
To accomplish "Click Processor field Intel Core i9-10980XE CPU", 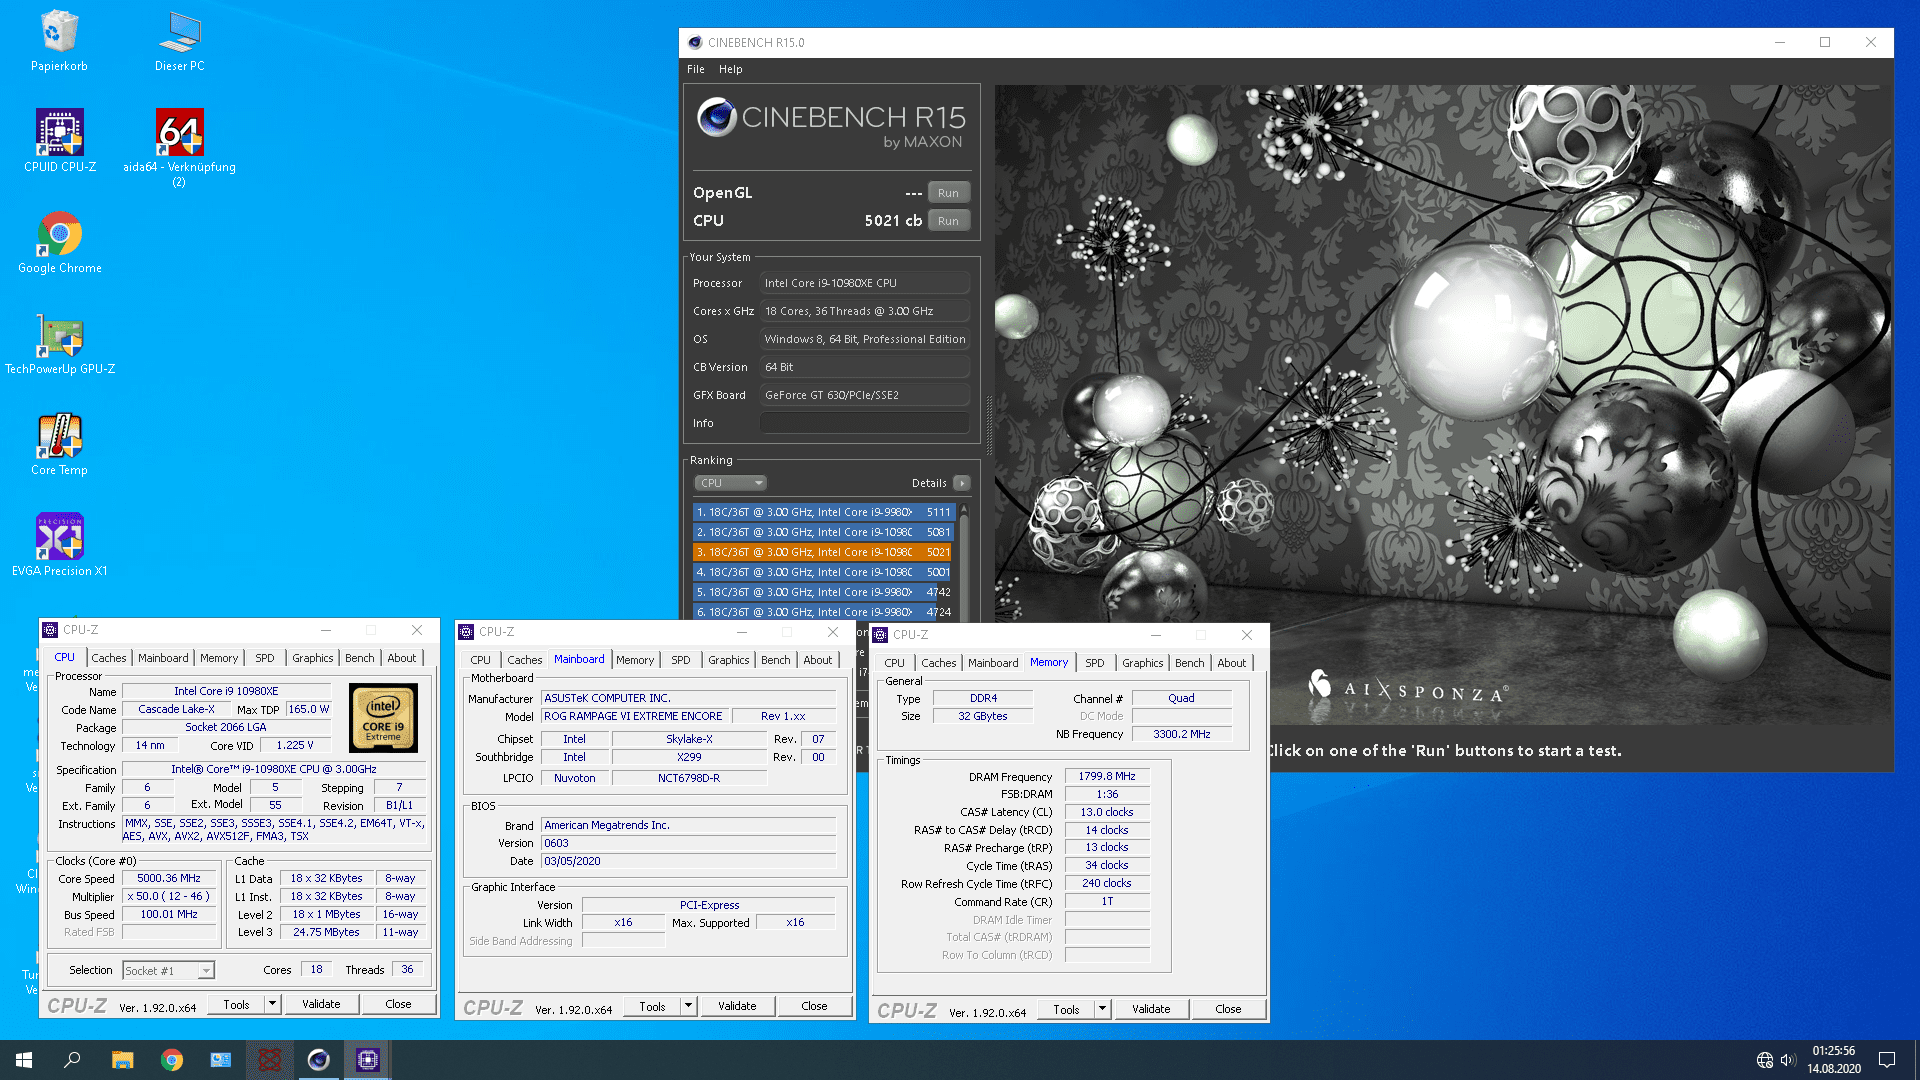I will pos(864,283).
